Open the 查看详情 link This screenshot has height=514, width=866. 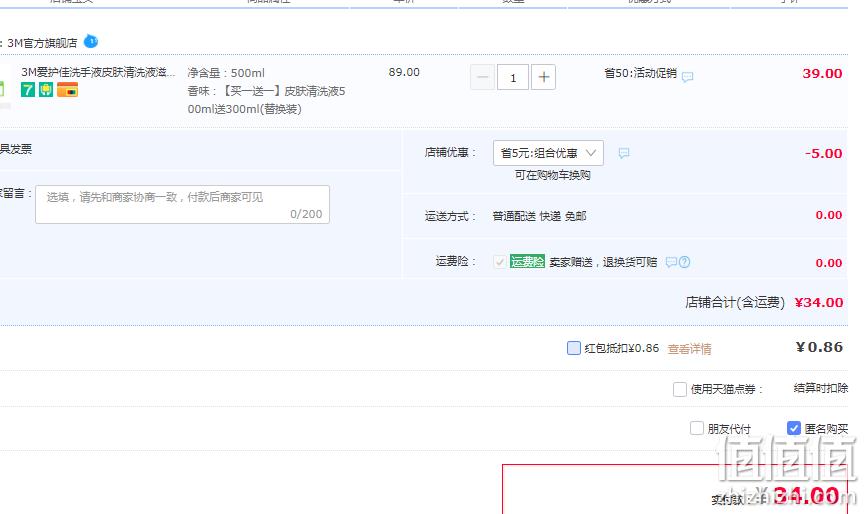(x=689, y=349)
